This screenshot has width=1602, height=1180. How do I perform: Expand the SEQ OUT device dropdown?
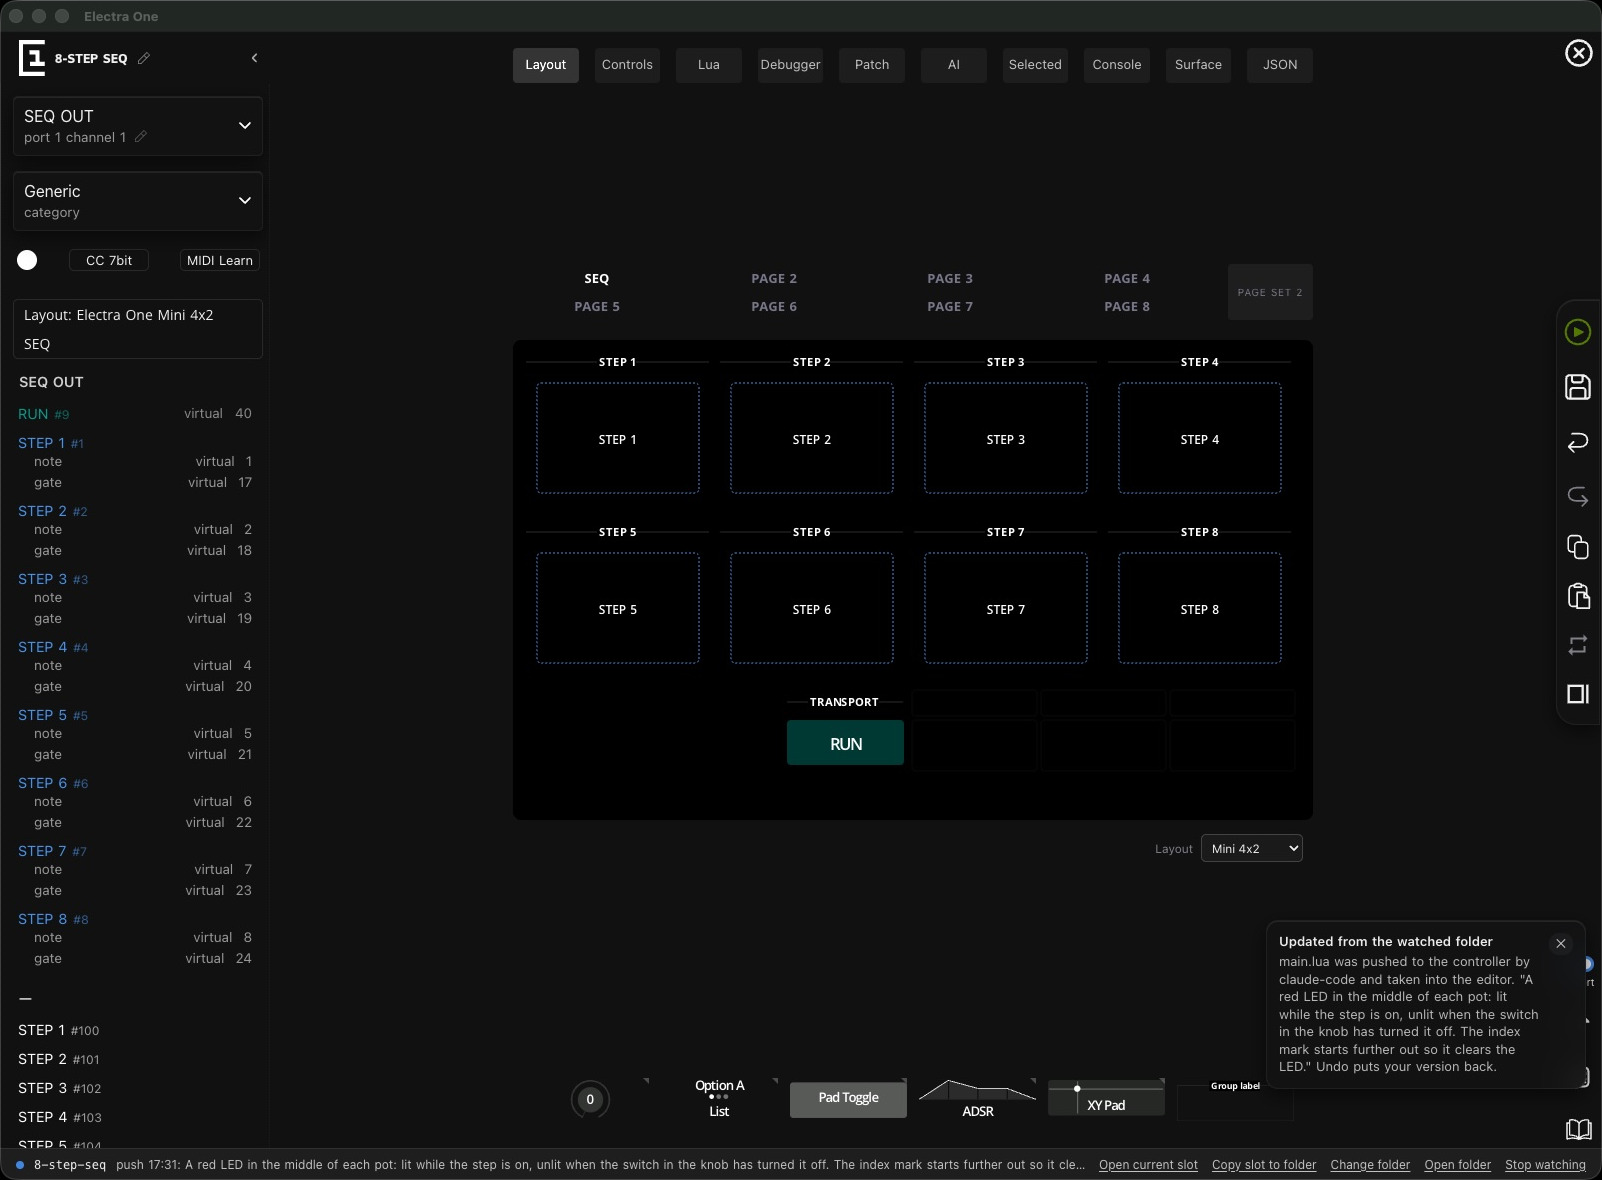(x=138, y=126)
